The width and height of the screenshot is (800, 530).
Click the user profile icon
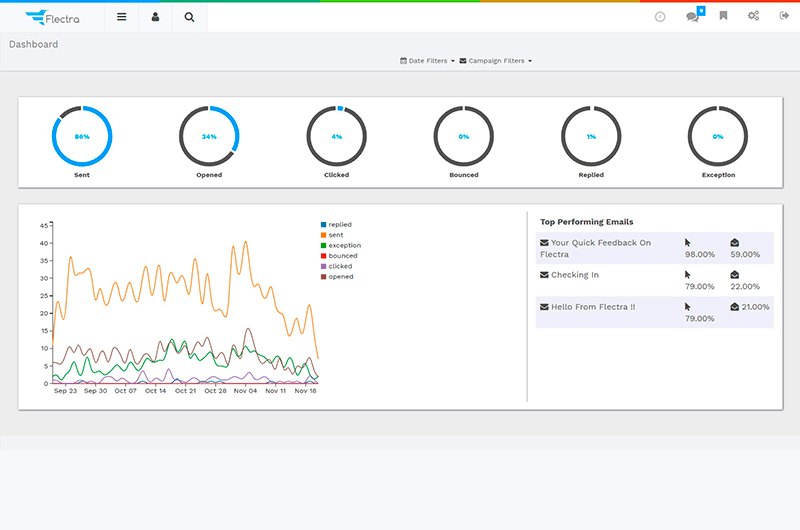pos(155,17)
